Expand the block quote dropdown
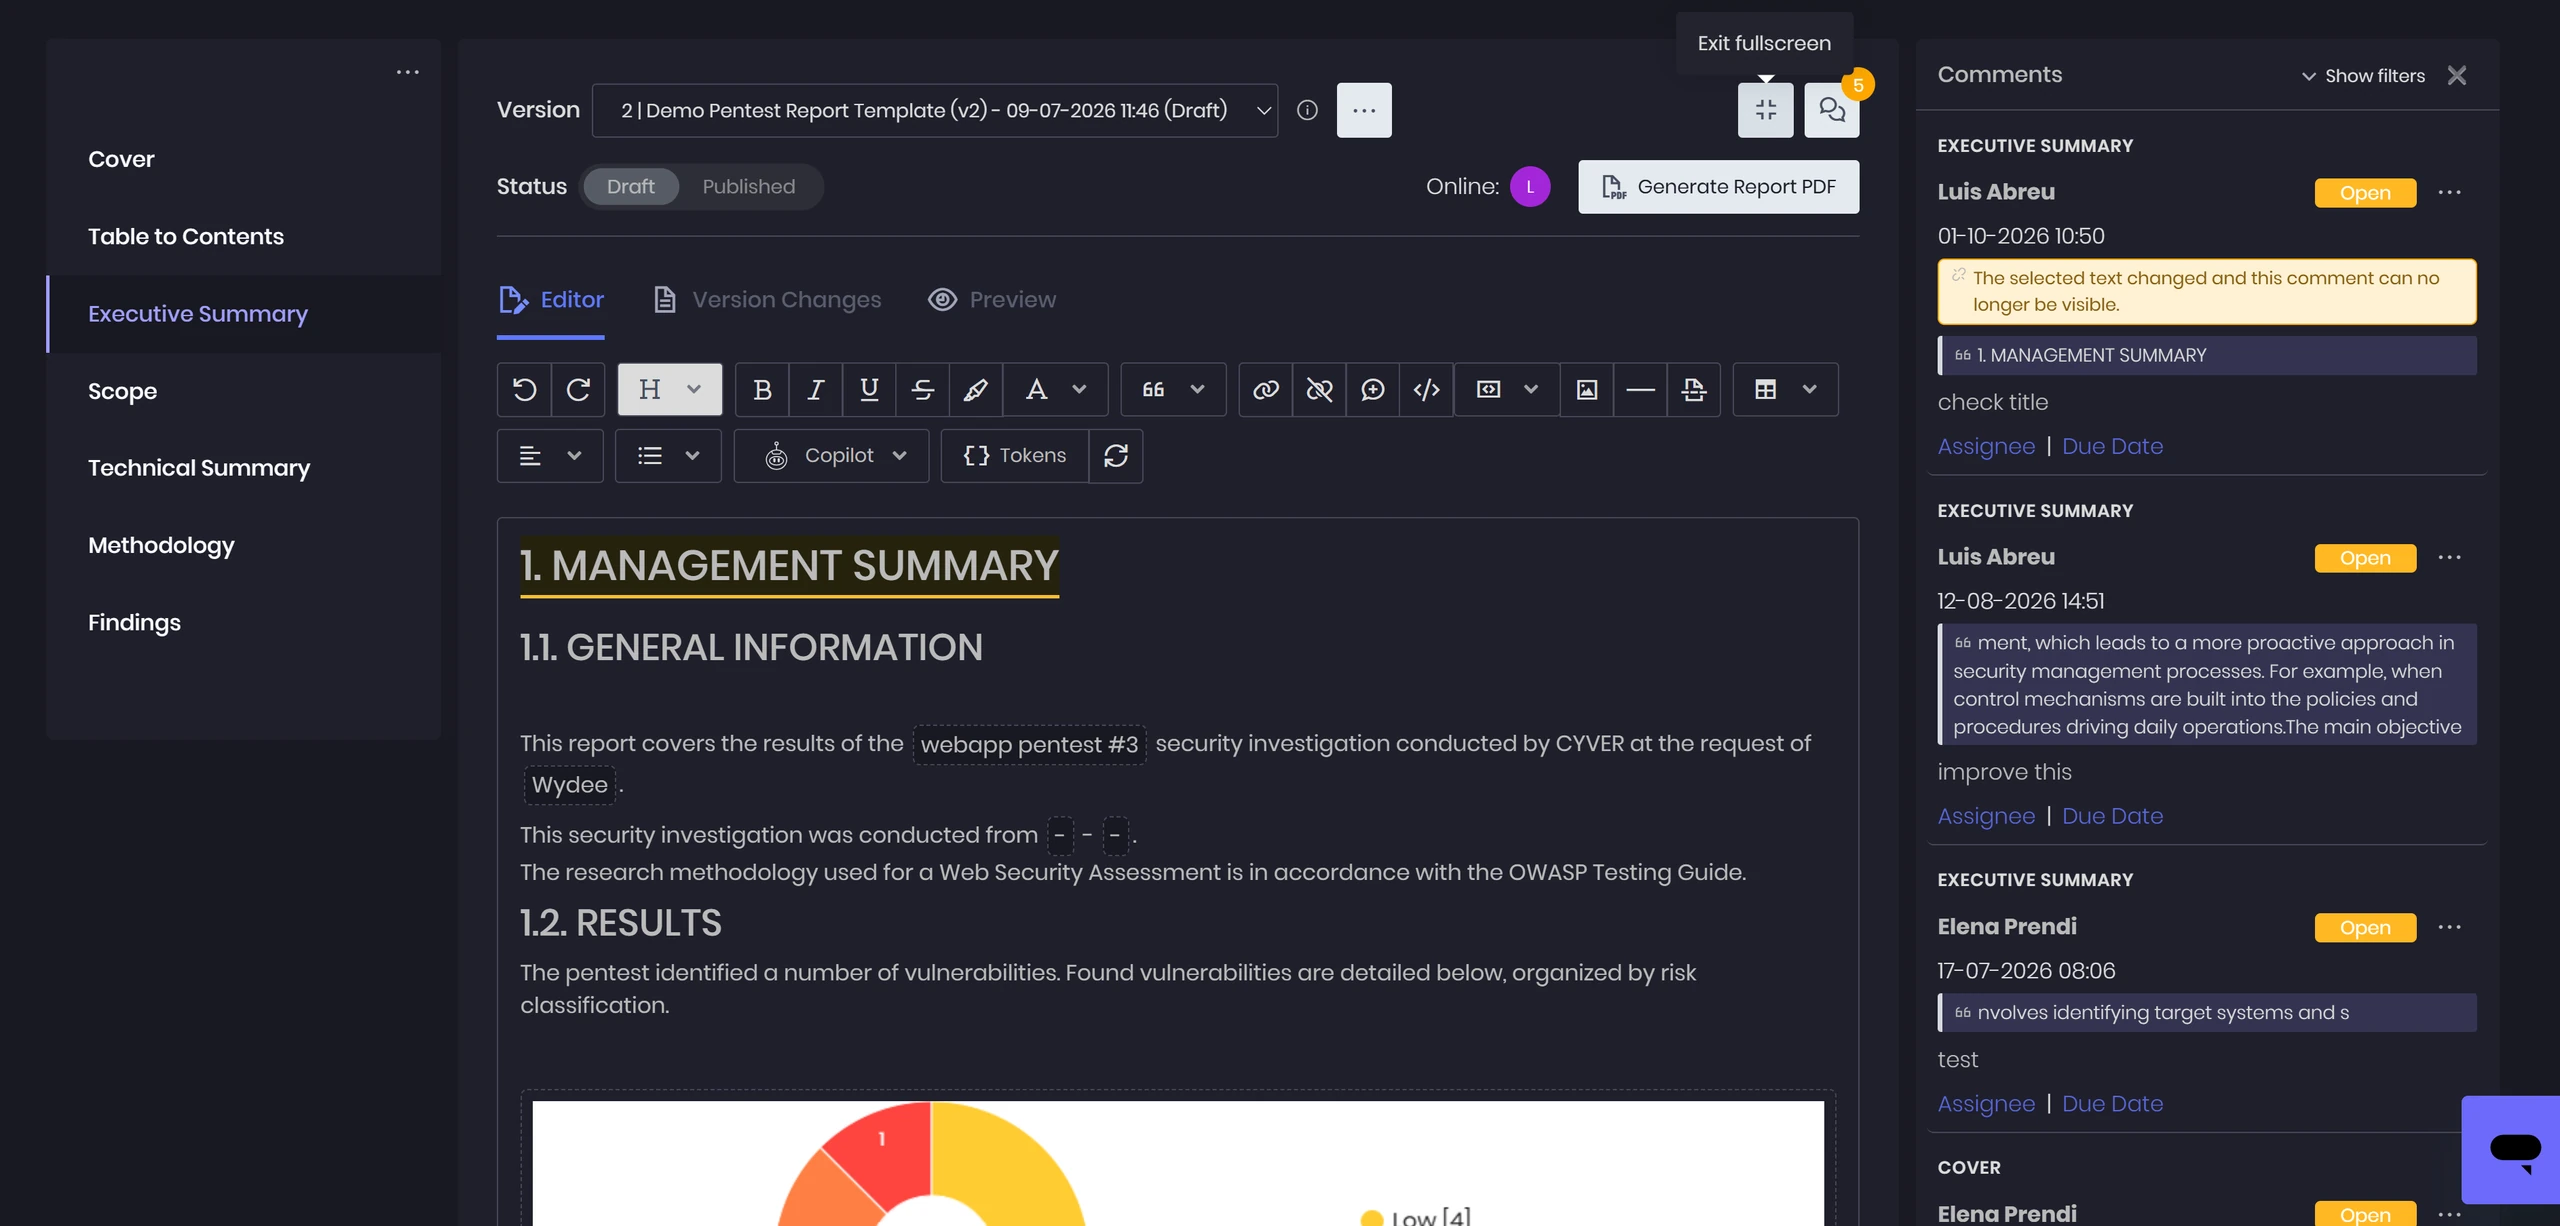The height and width of the screenshot is (1226, 2560). point(1173,390)
